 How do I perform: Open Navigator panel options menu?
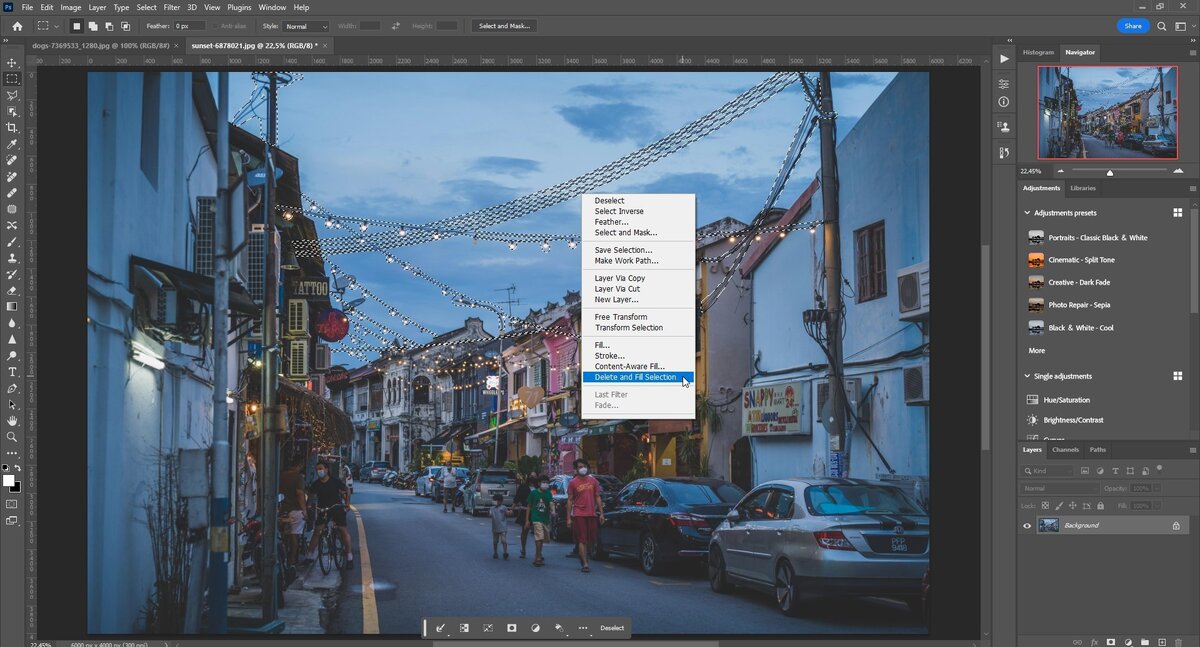coord(1192,52)
